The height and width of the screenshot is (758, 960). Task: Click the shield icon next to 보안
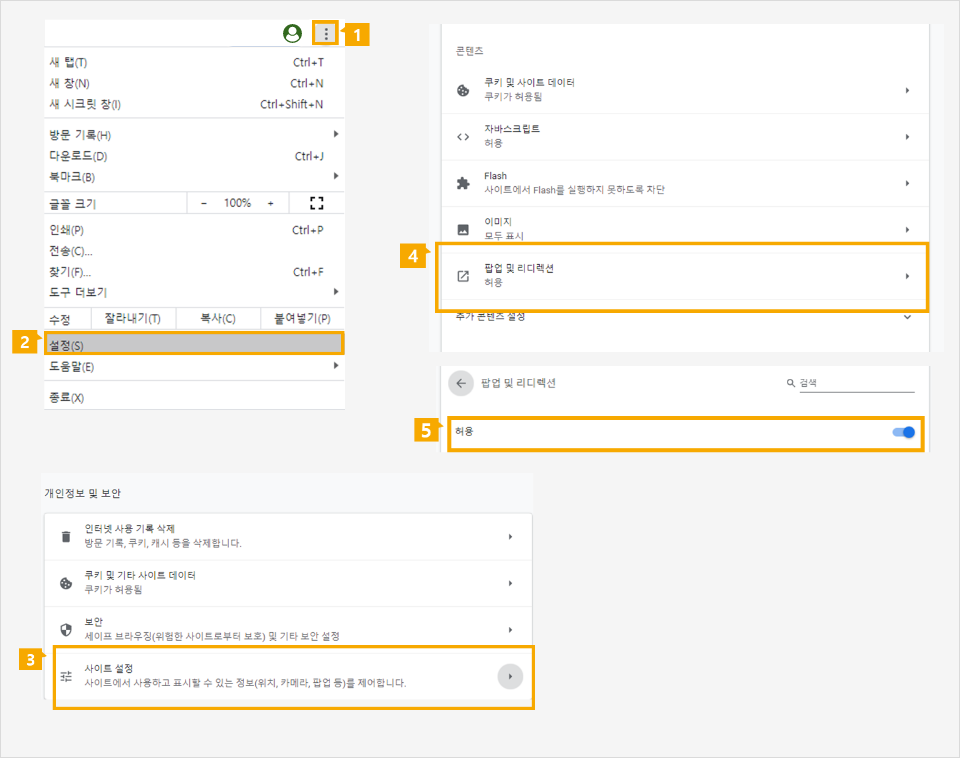click(66, 629)
